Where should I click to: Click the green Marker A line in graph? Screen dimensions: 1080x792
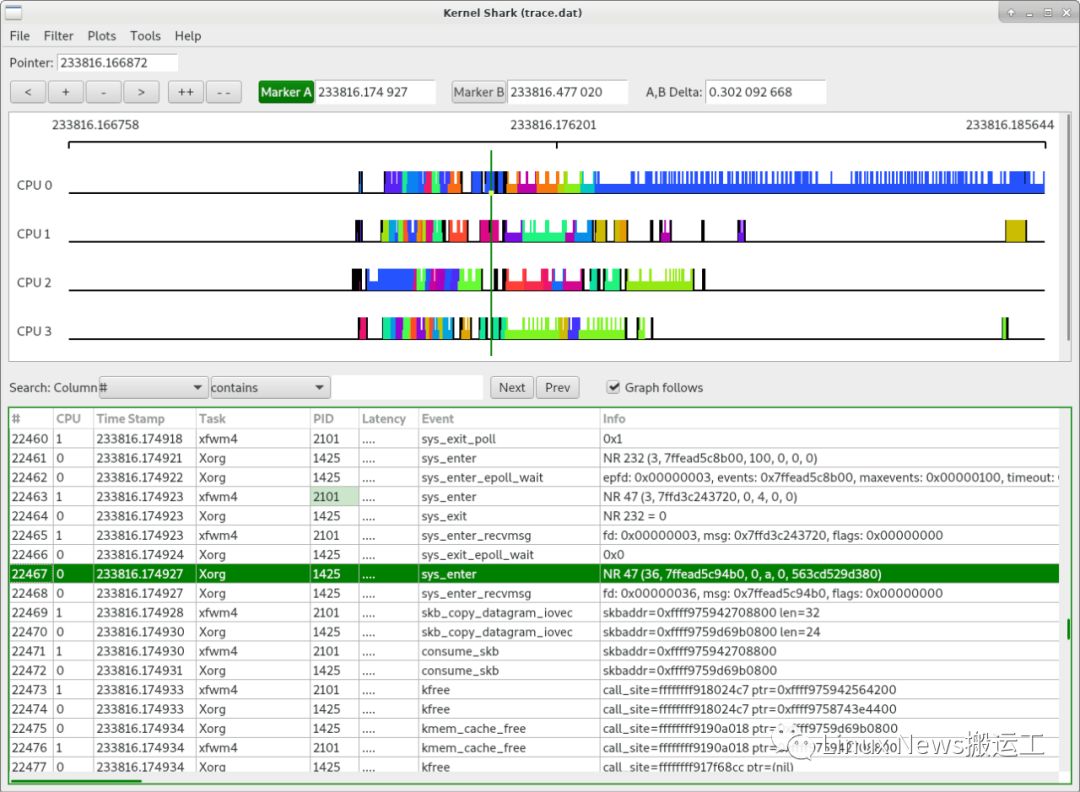(491, 253)
